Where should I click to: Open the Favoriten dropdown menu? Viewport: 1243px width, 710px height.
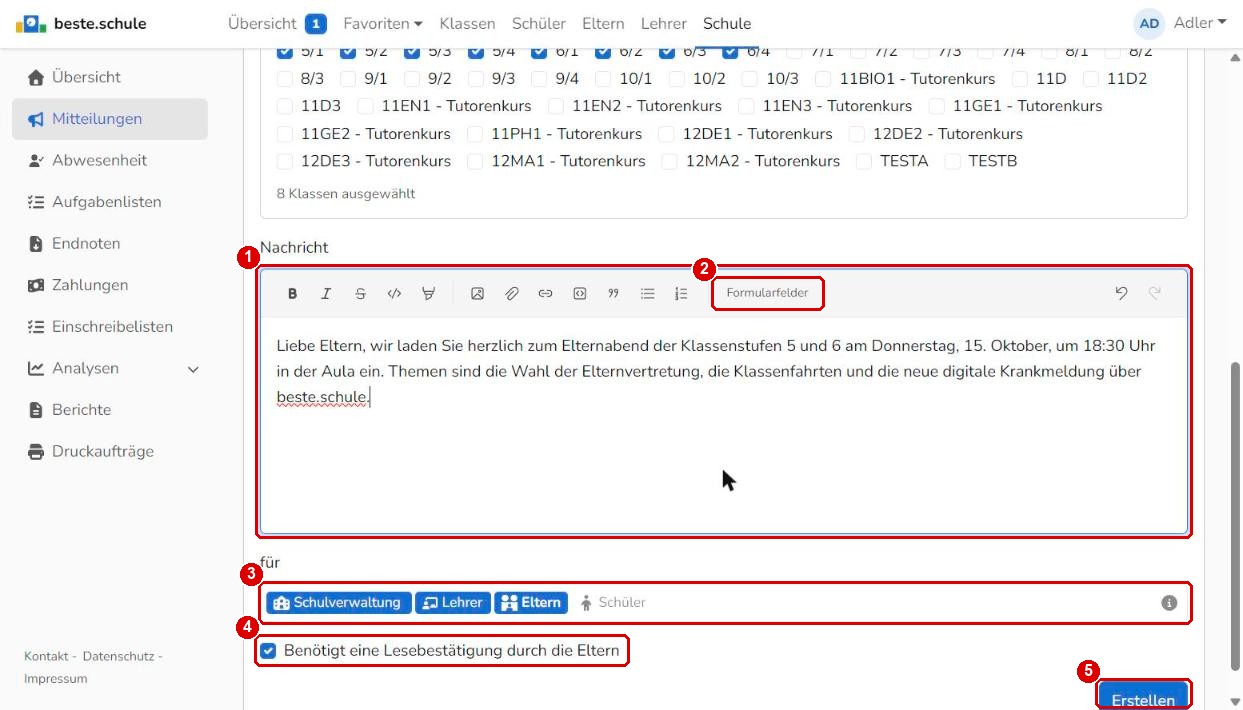[382, 23]
